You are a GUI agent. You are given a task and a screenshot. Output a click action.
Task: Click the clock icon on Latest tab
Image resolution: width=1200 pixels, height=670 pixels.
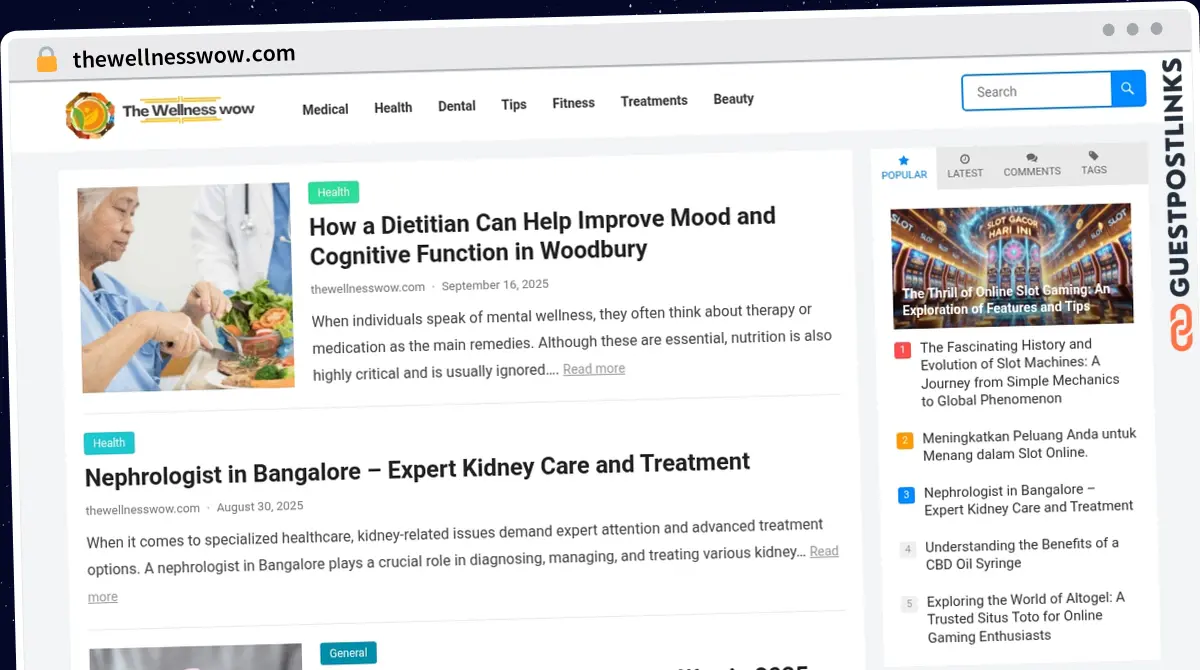tap(965, 159)
